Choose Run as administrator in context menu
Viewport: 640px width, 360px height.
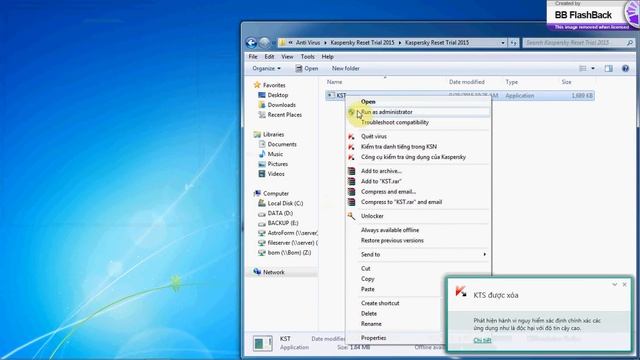(418, 112)
